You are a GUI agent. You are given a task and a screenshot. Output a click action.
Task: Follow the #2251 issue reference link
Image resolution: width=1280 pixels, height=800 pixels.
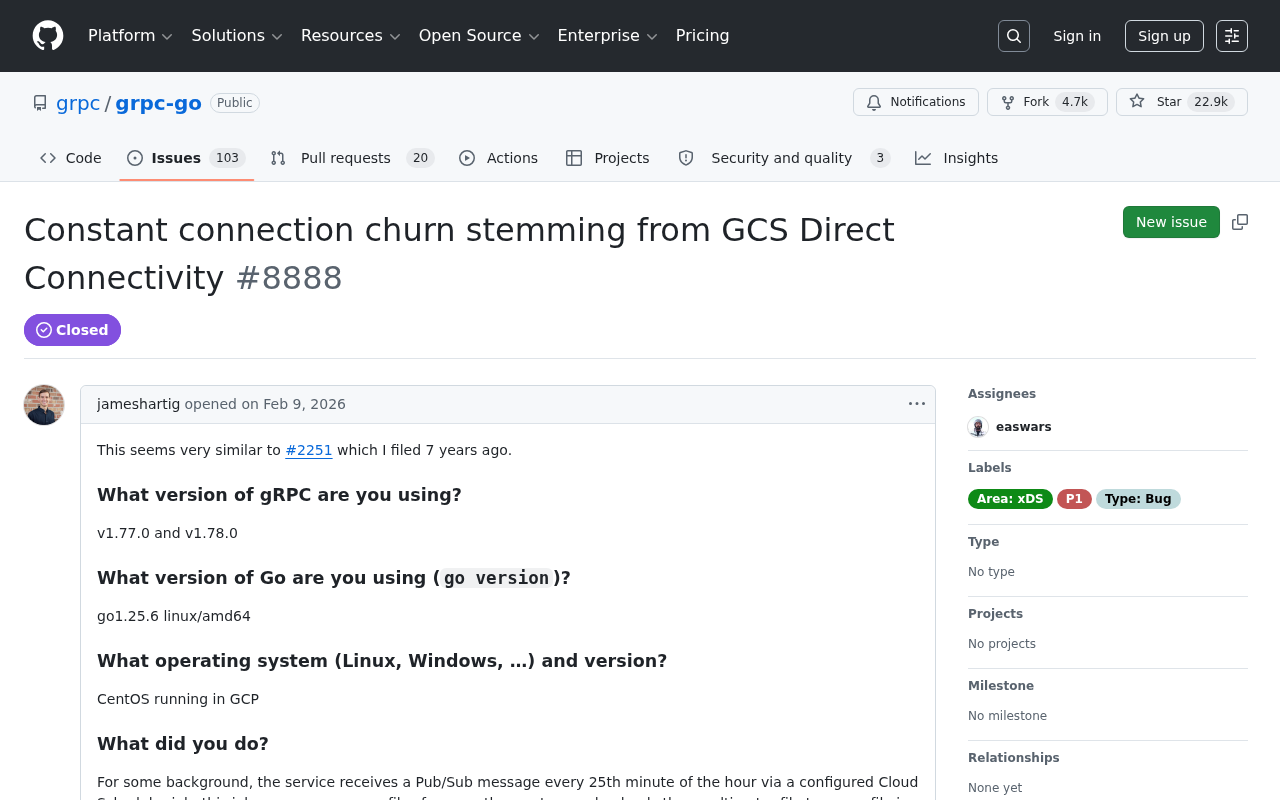[x=309, y=450]
